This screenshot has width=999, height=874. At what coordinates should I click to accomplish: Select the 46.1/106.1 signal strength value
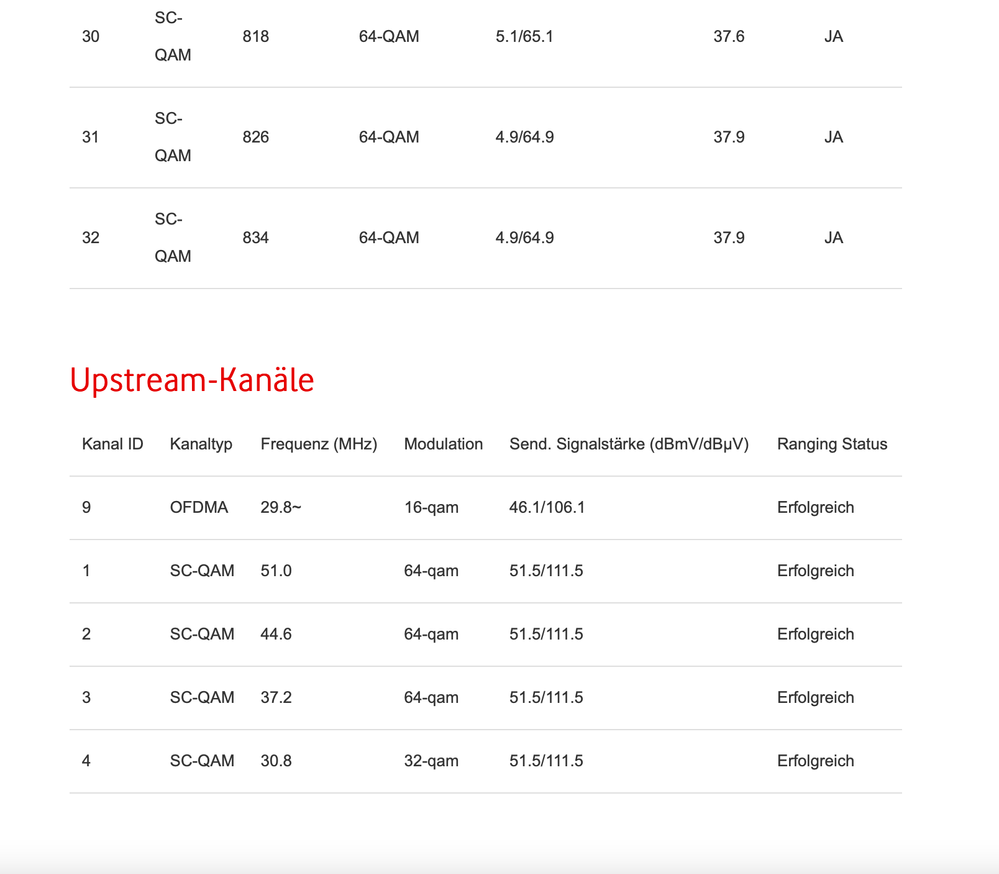tap(547, 508)
